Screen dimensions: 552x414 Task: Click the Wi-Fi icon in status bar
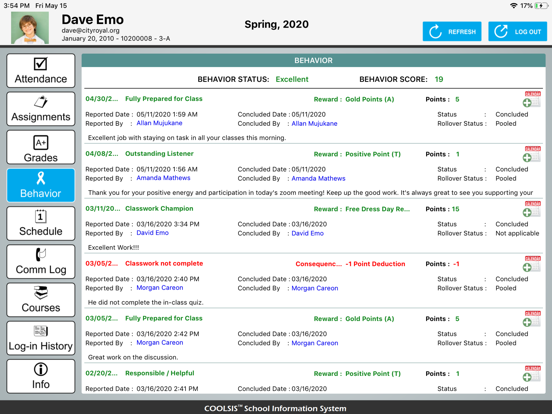coord(514,6)
